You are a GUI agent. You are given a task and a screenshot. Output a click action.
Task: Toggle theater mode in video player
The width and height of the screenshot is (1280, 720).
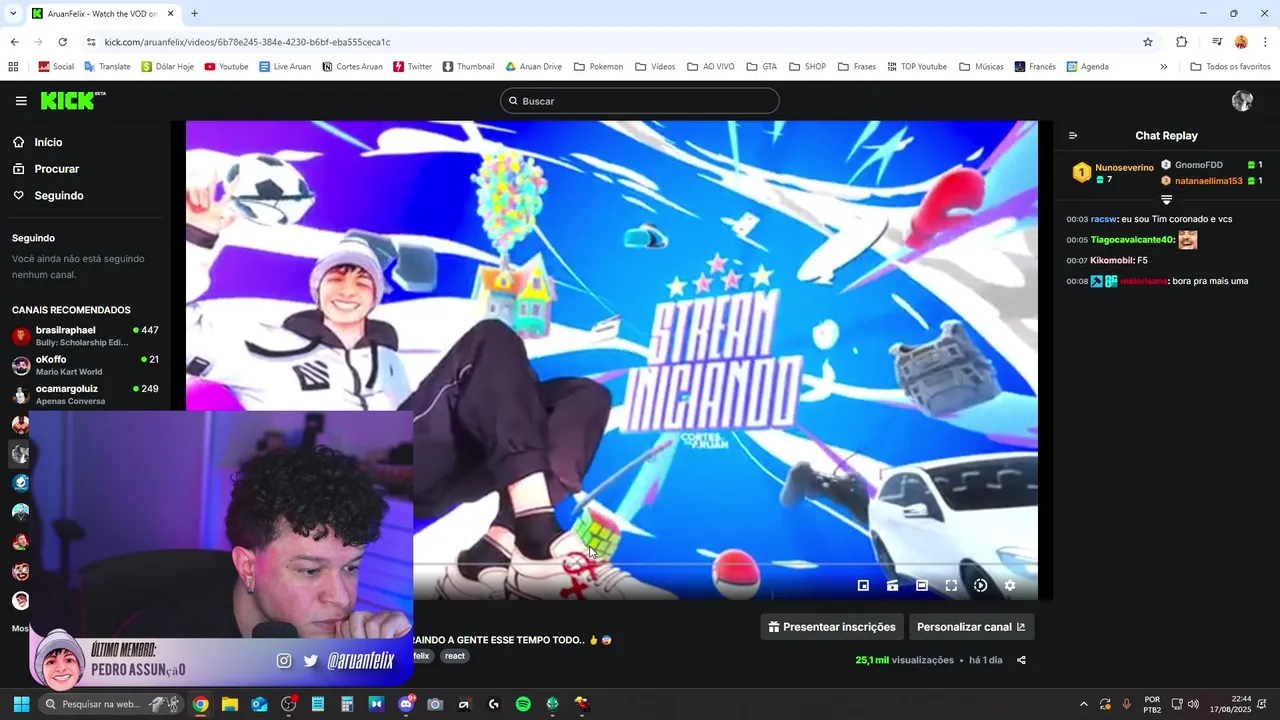pos(922,586)
